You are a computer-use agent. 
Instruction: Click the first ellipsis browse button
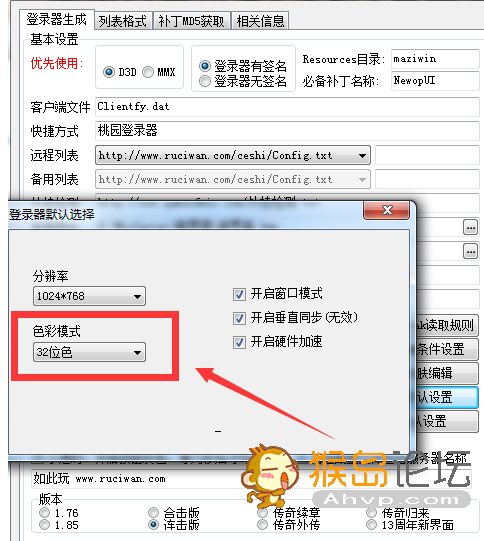click(470, 228)
